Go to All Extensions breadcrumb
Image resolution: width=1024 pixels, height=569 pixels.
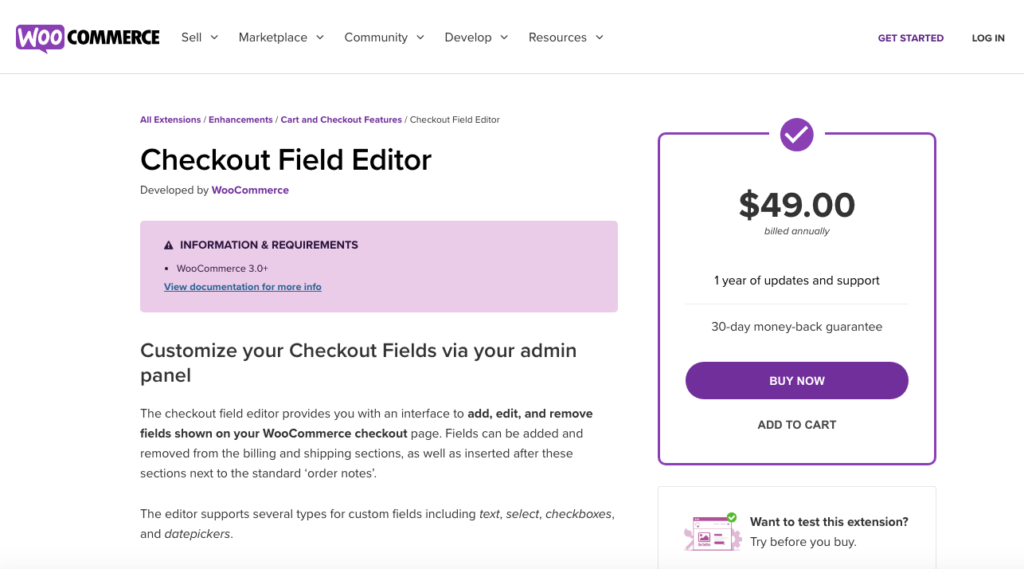[x=170, y=120]
